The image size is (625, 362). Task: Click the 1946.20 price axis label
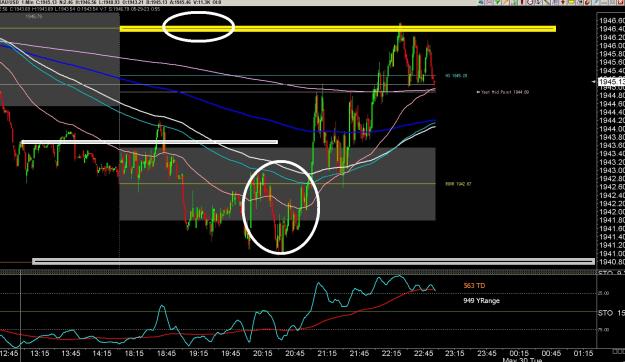[x=612, y=37]
